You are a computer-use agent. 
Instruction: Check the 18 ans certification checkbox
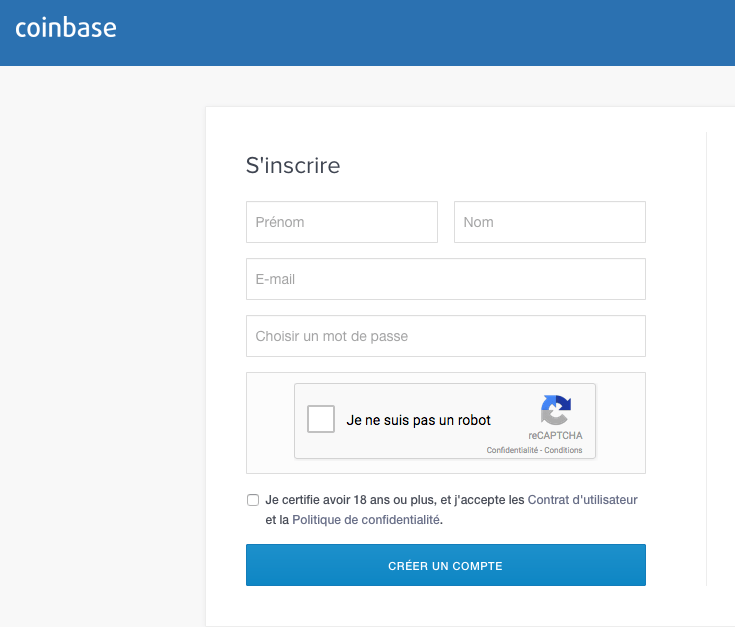(x=253, y=500)
